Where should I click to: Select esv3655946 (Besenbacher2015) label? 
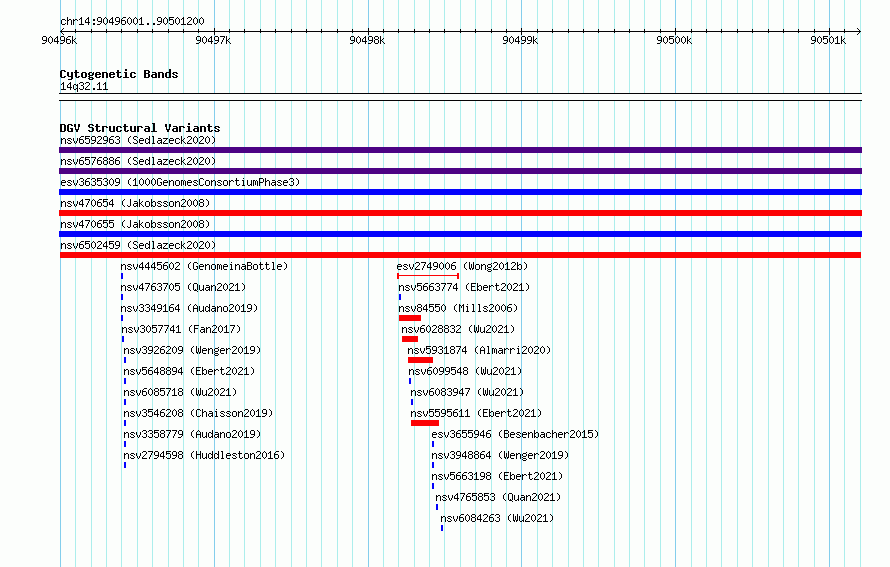pyautogui.click(x=515, y=434)
